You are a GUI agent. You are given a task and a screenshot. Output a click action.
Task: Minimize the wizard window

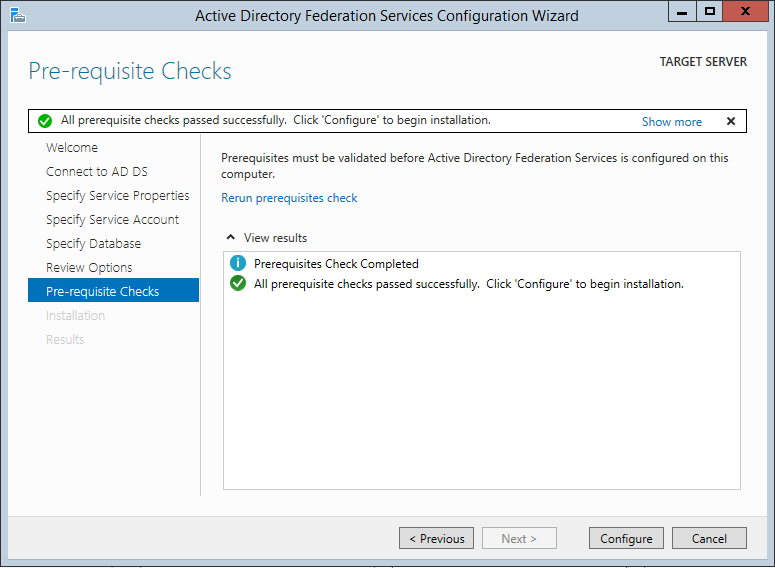tap(684, 13)
